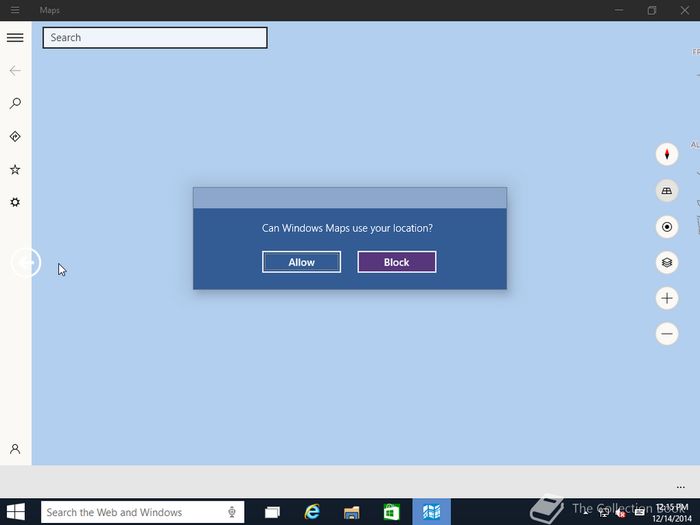Allow Windows Maps to use location
The image size is (700, 525).
pyautogui.click(x=301, y=262)
